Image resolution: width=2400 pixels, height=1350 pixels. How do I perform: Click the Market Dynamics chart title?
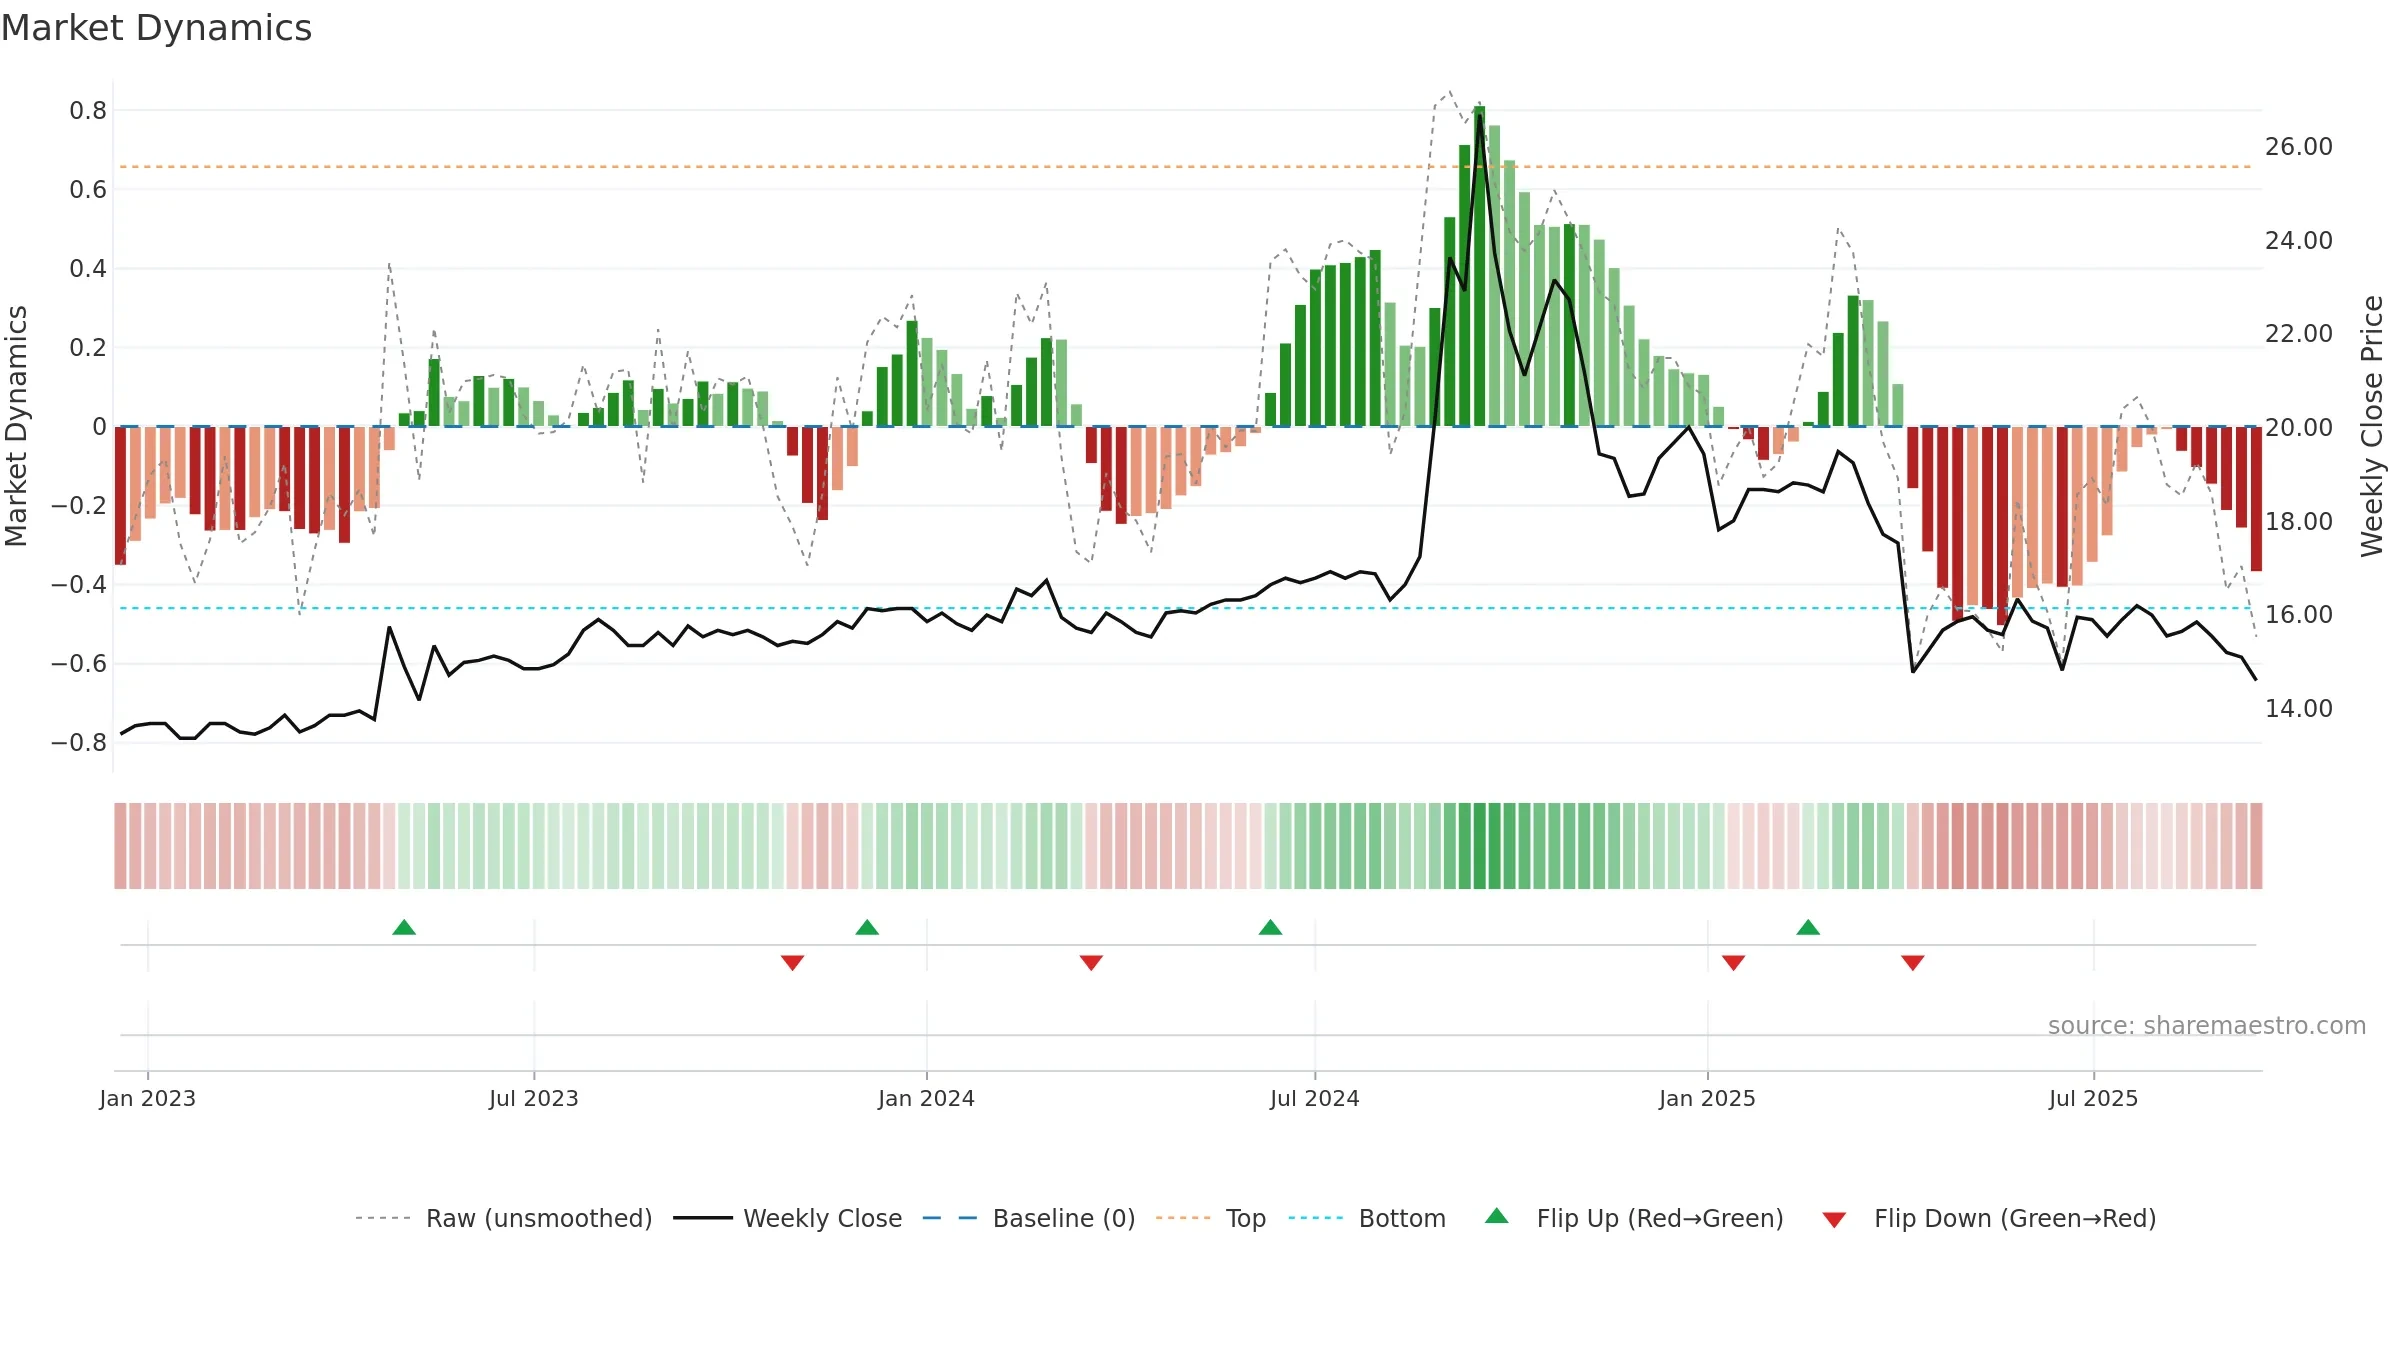coord(156,28)
